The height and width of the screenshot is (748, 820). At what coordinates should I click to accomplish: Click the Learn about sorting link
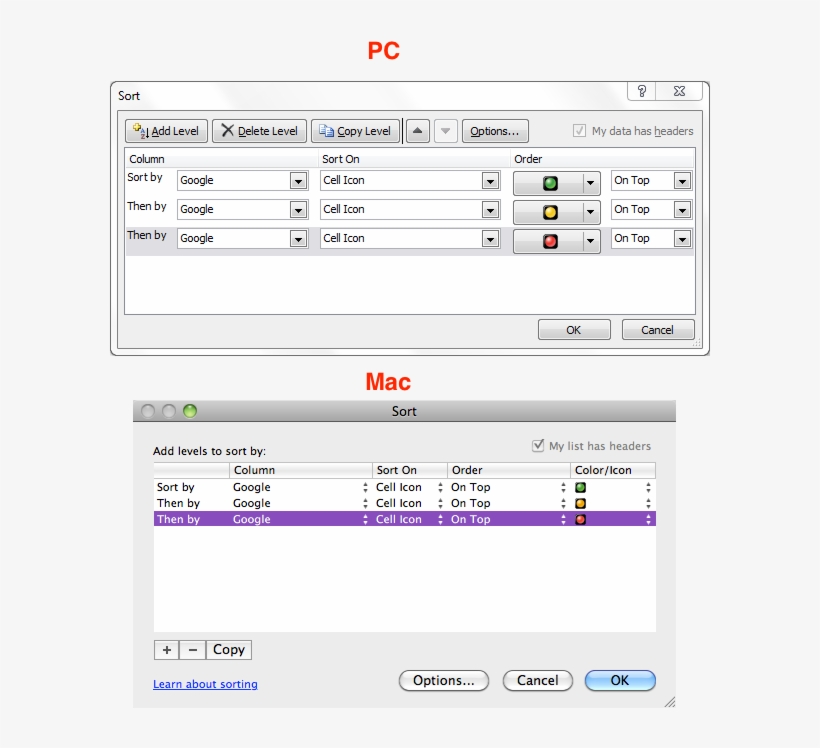[205, 684]
